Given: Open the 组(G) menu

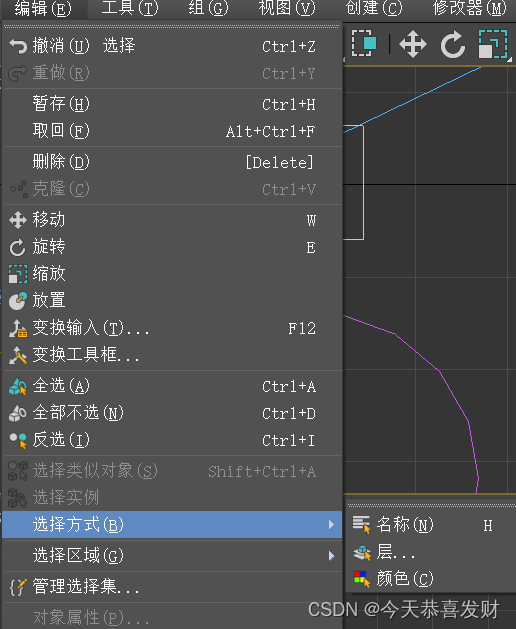Looking at the screenshot, I should coord(208,9).
